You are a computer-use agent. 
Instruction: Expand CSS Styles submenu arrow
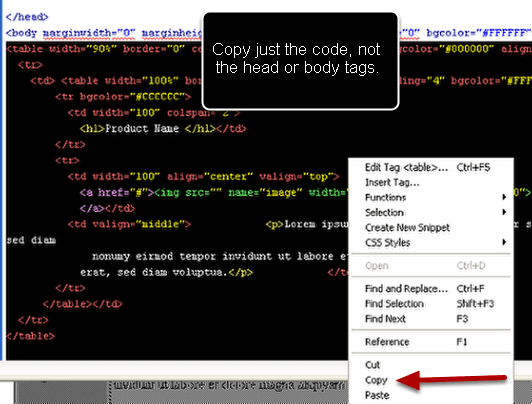pos(504,242)
